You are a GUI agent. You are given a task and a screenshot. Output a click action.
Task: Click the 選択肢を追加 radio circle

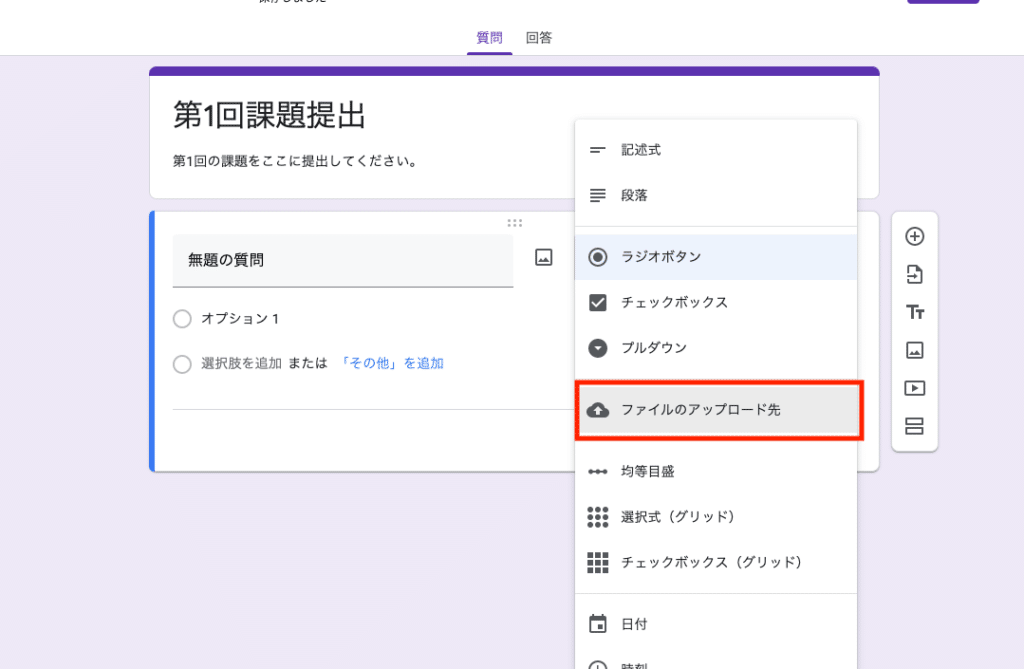182,364
